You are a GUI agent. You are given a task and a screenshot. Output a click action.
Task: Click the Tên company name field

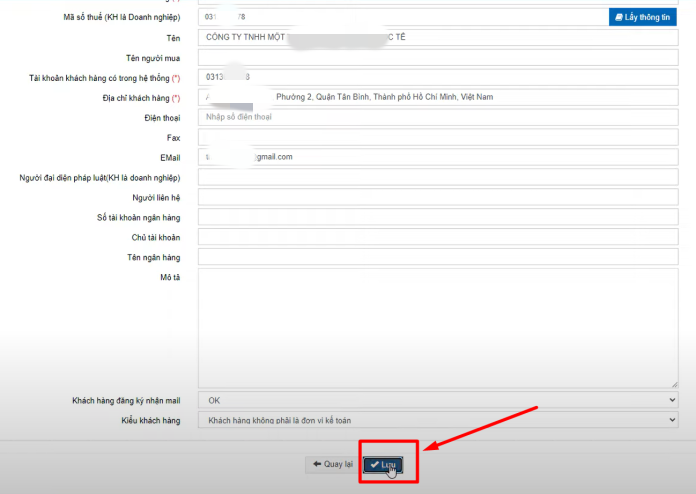(x=438, y=37)
